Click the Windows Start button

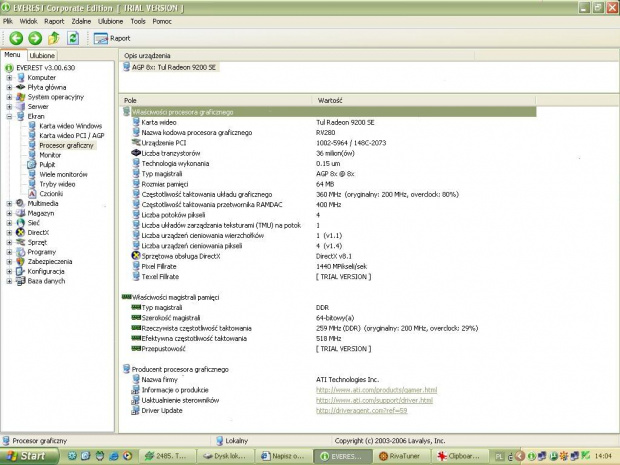click(29, 456)
